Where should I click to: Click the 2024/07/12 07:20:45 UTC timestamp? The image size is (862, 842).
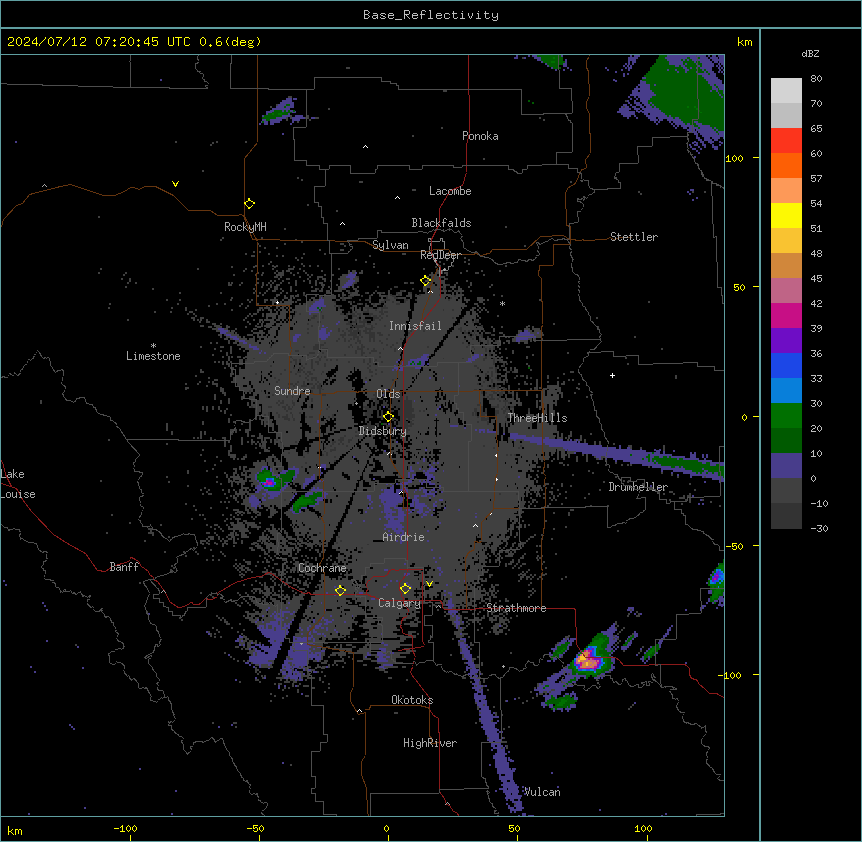tap(134, 42)
